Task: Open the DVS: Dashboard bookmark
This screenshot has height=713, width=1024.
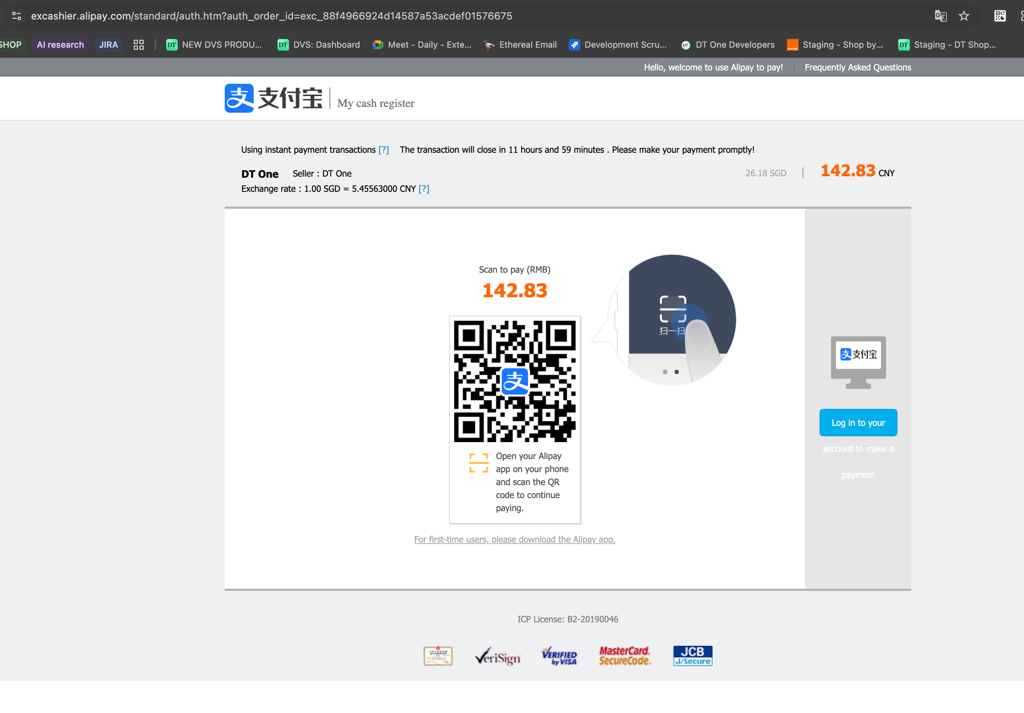Action: pyautogui.click(x=319, y=44)
